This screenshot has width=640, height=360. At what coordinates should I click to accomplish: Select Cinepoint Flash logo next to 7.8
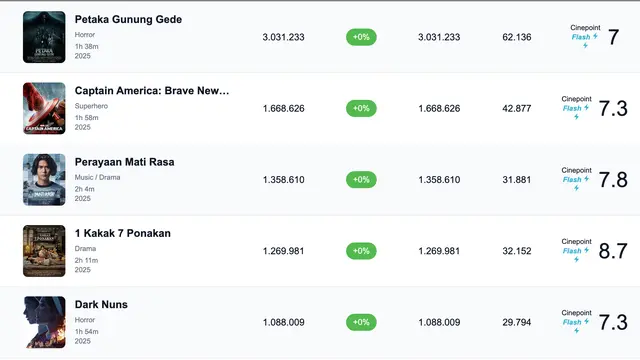pos(576,179)
